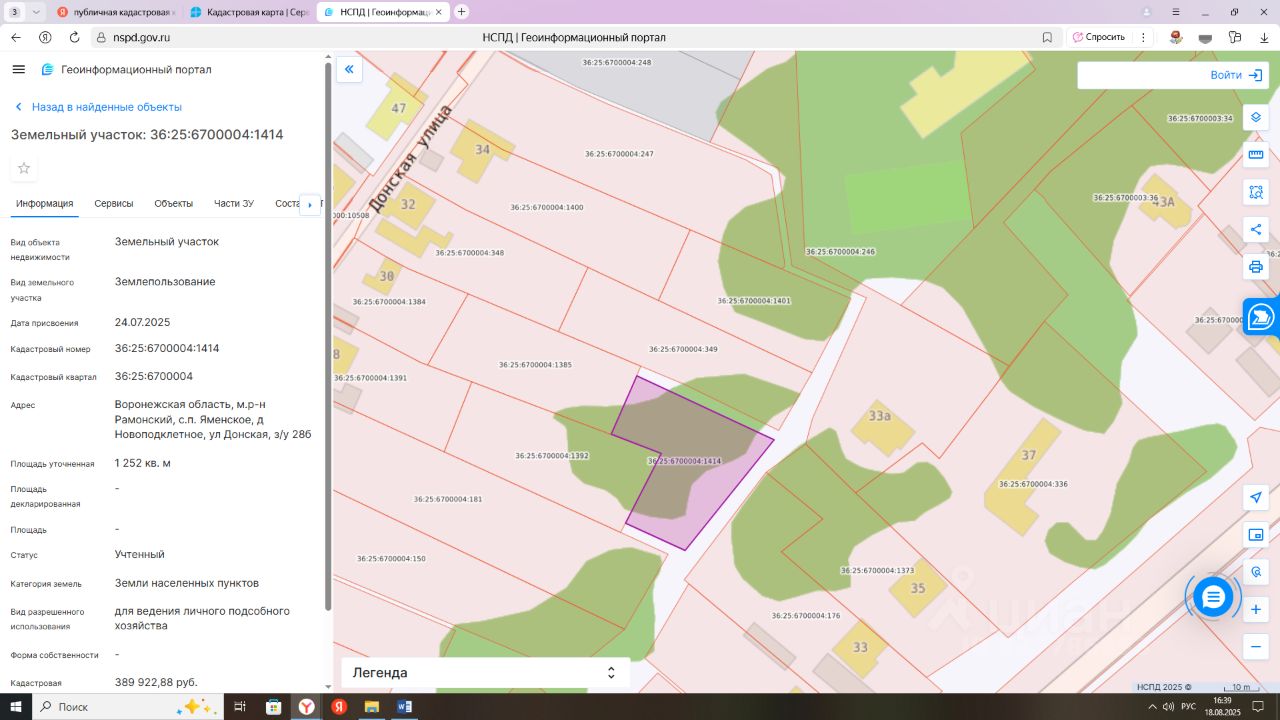The height and width of the screenshot is (720, 1280).
Task: Open Yandex home button in toolbar
Action: pyautogui.click(x=45, y=37)
